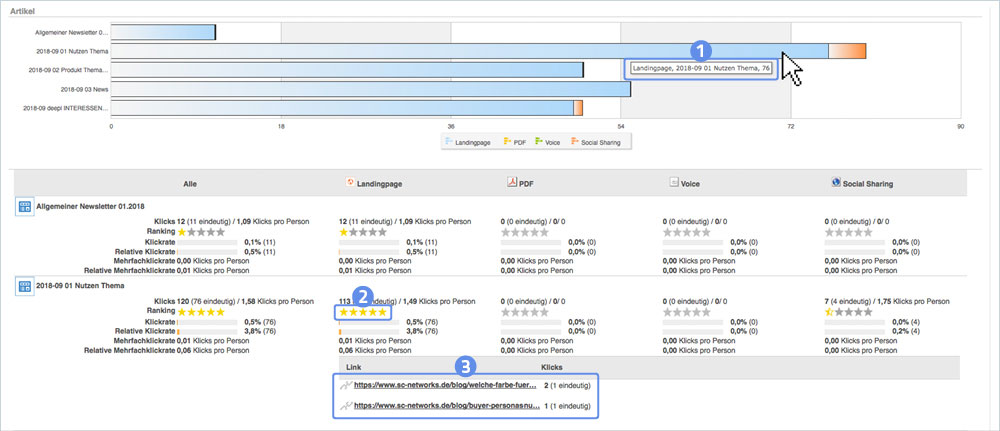Click the PDF column header icon
The width and height of the screenshot is (1000, 431).
[x=510, y=184]
